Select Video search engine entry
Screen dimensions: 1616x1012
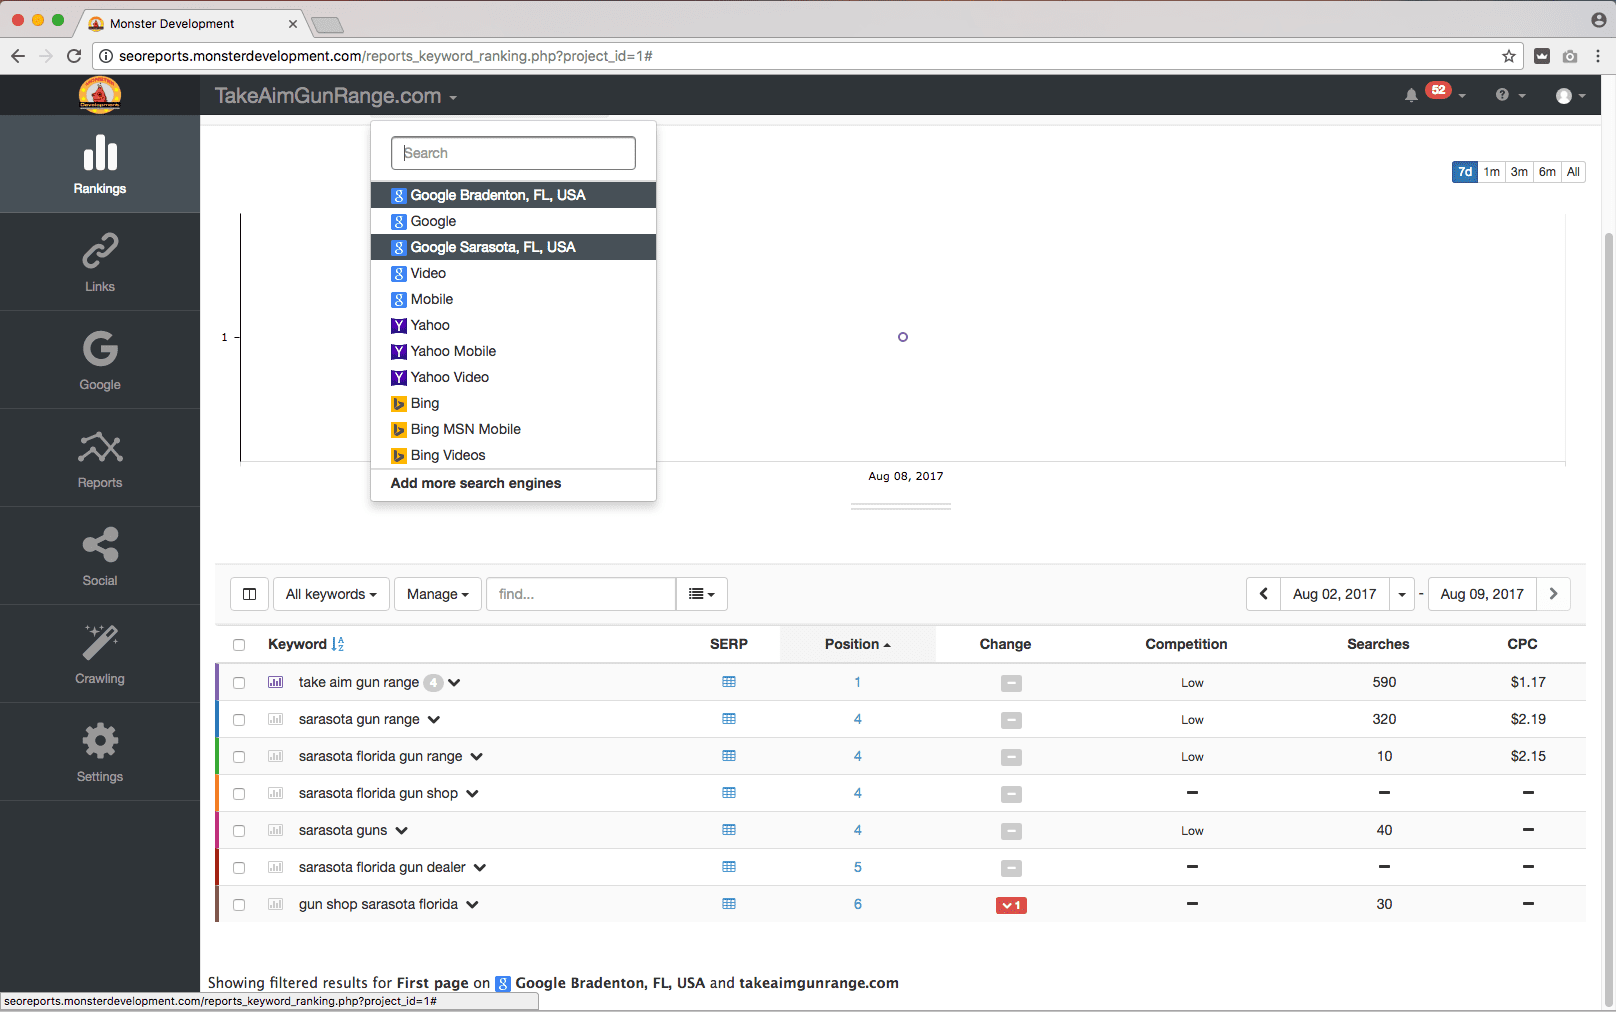pos(513,273)
